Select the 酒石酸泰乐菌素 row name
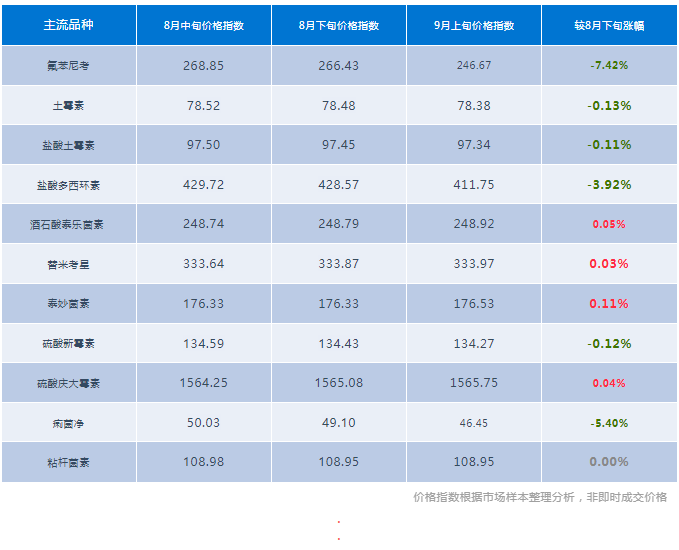The image size is (679, 550). coord(67,224)
